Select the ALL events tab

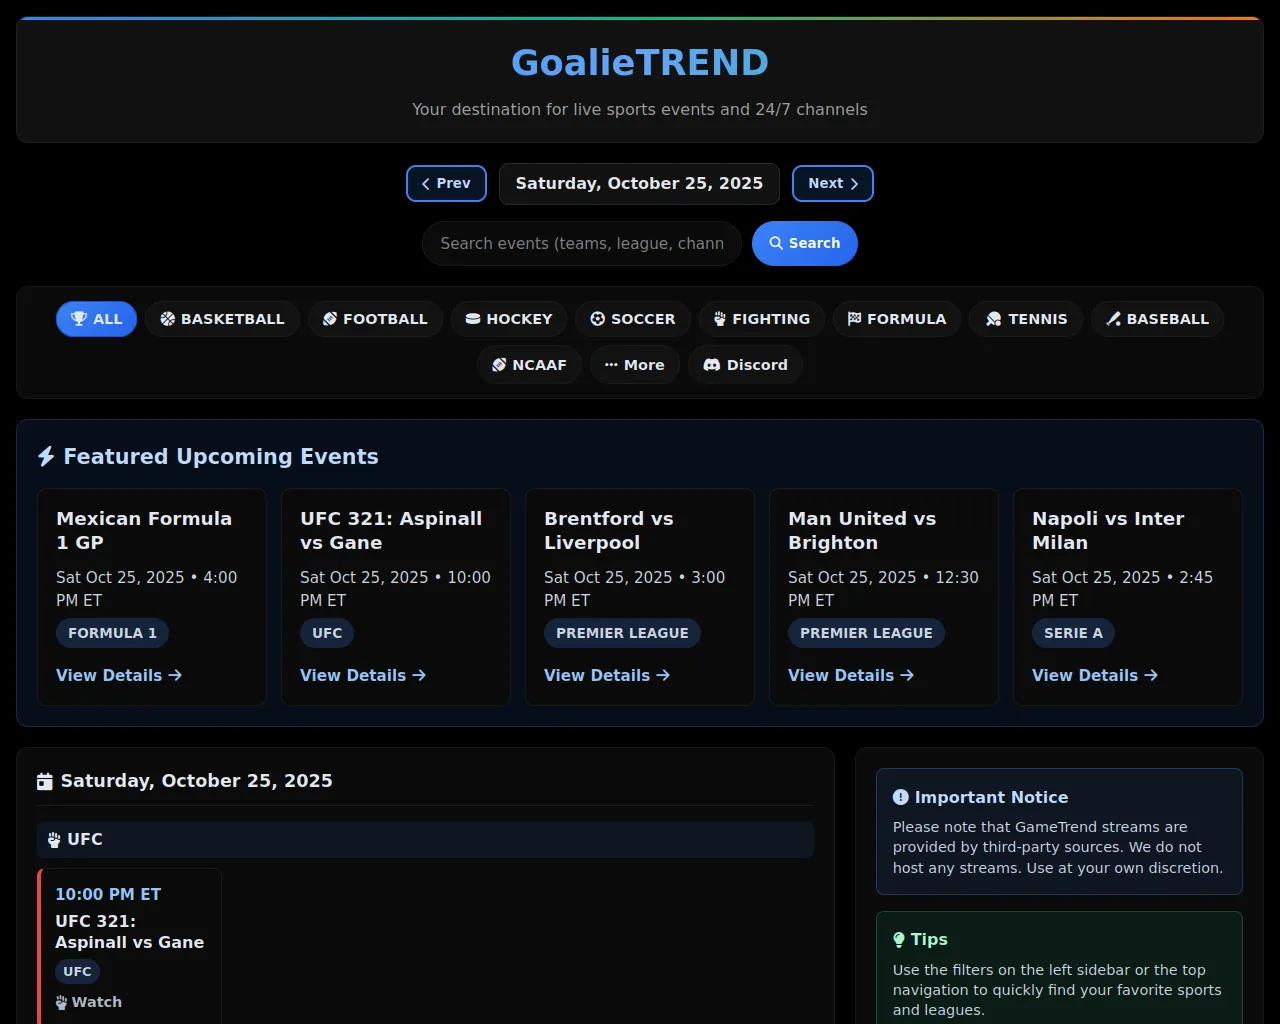coord(96,319)
